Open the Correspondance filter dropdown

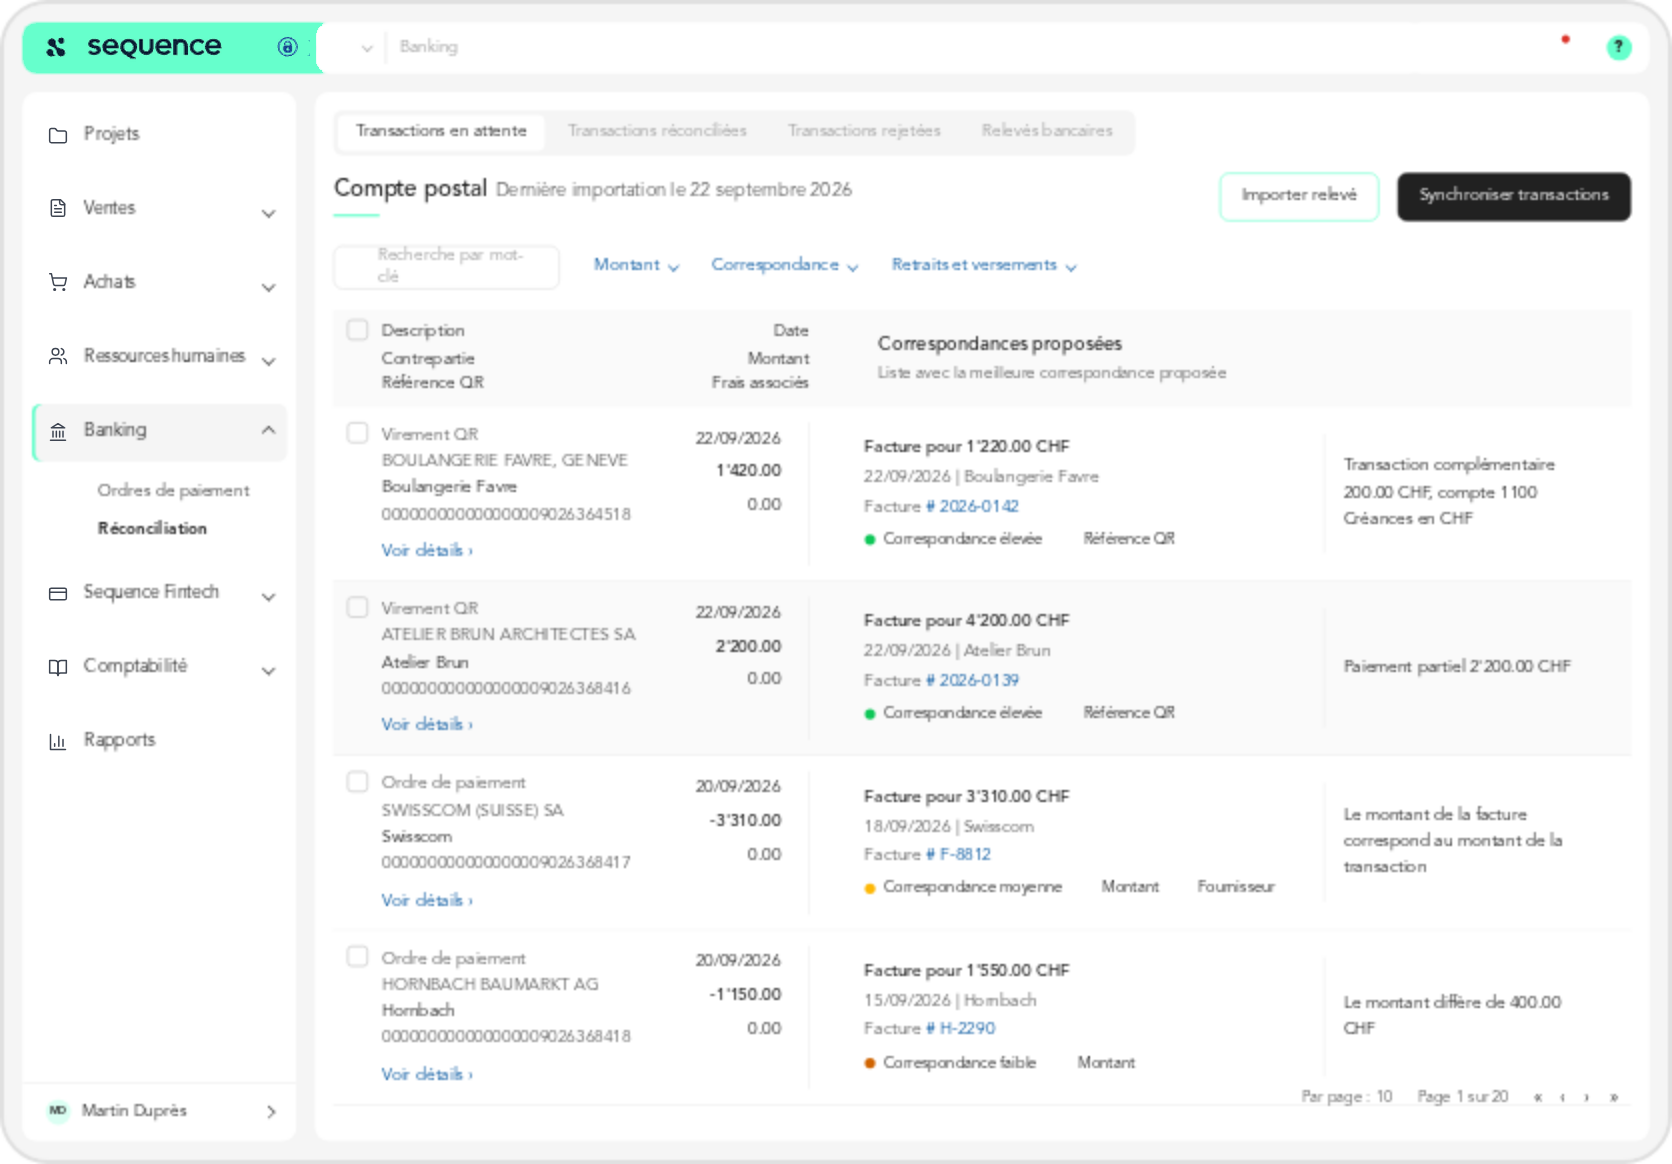coord(784,265)
